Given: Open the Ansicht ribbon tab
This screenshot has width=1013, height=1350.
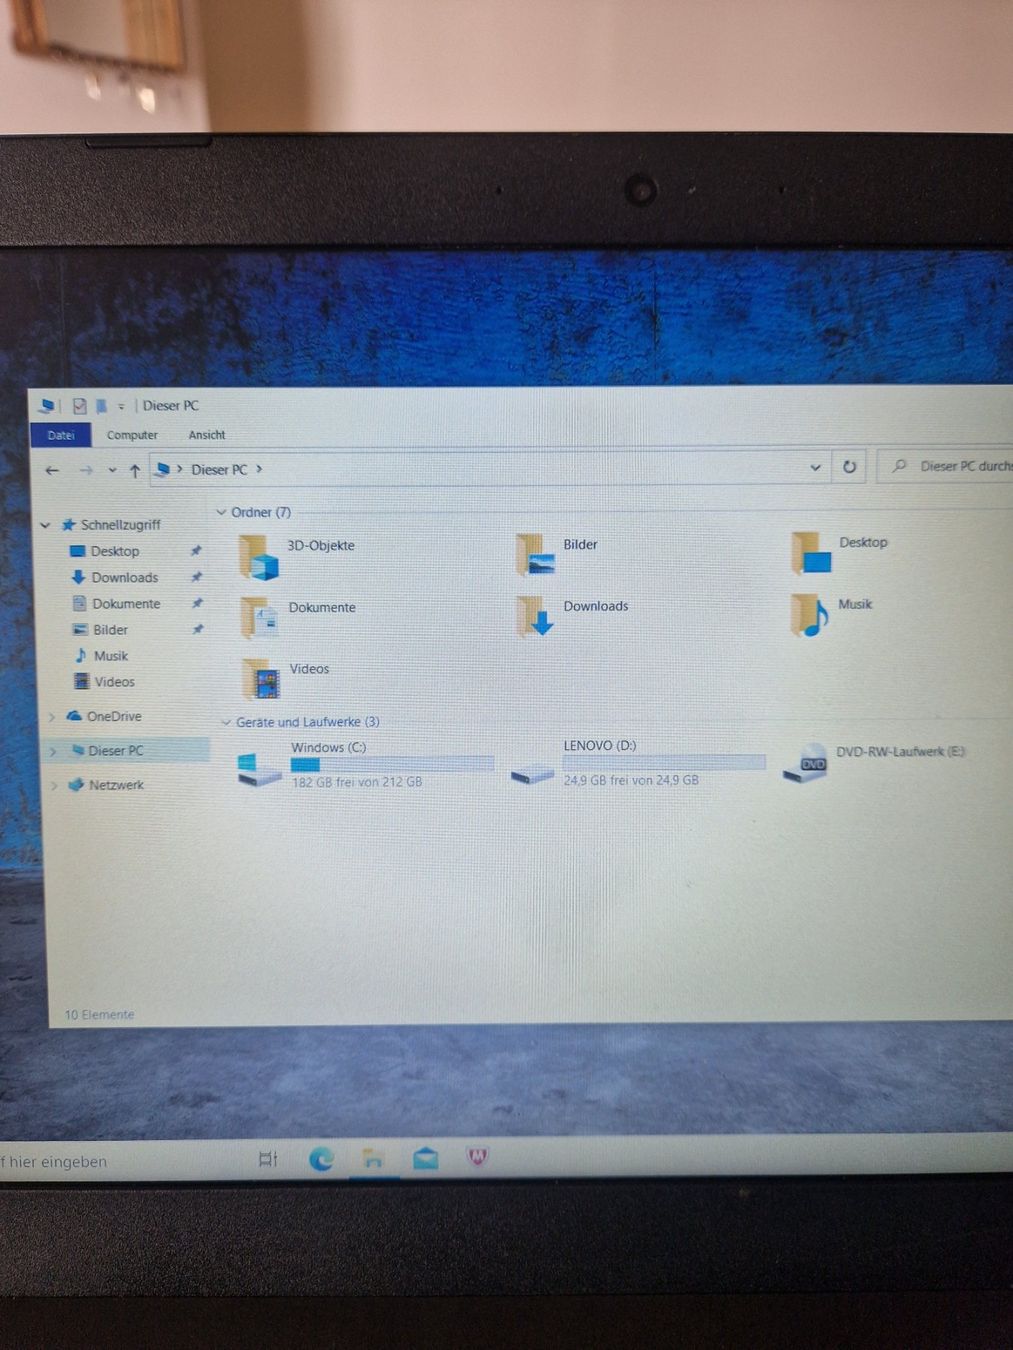Looking at the screenshot, I should click(x=207, y=435).
